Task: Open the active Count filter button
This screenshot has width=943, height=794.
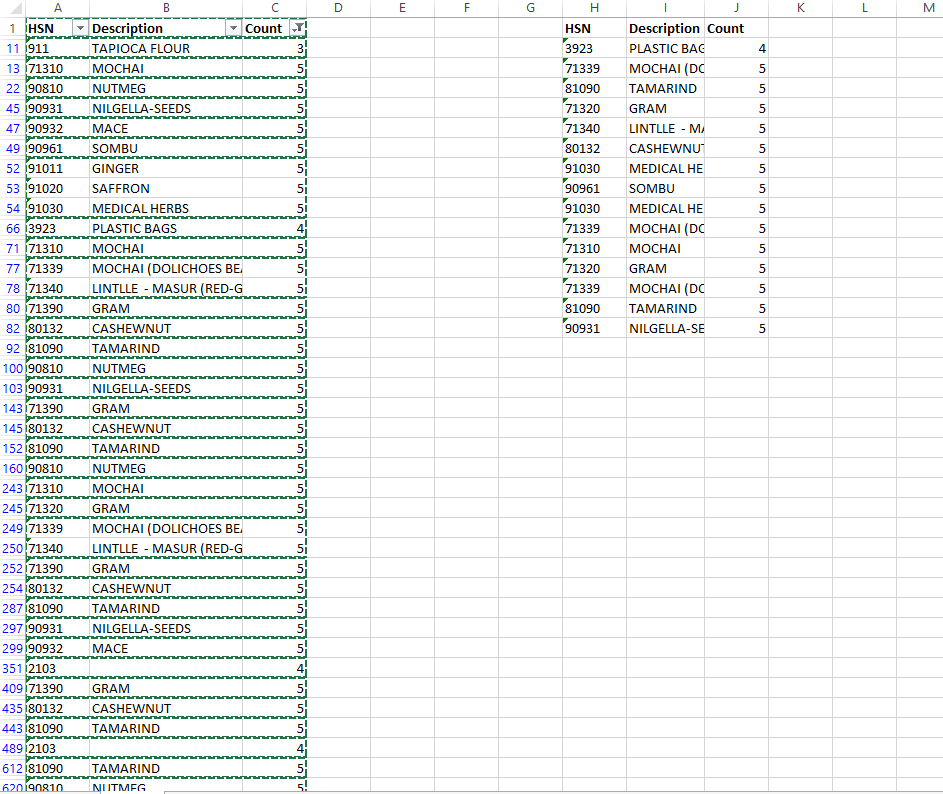Action: [298, 28]
